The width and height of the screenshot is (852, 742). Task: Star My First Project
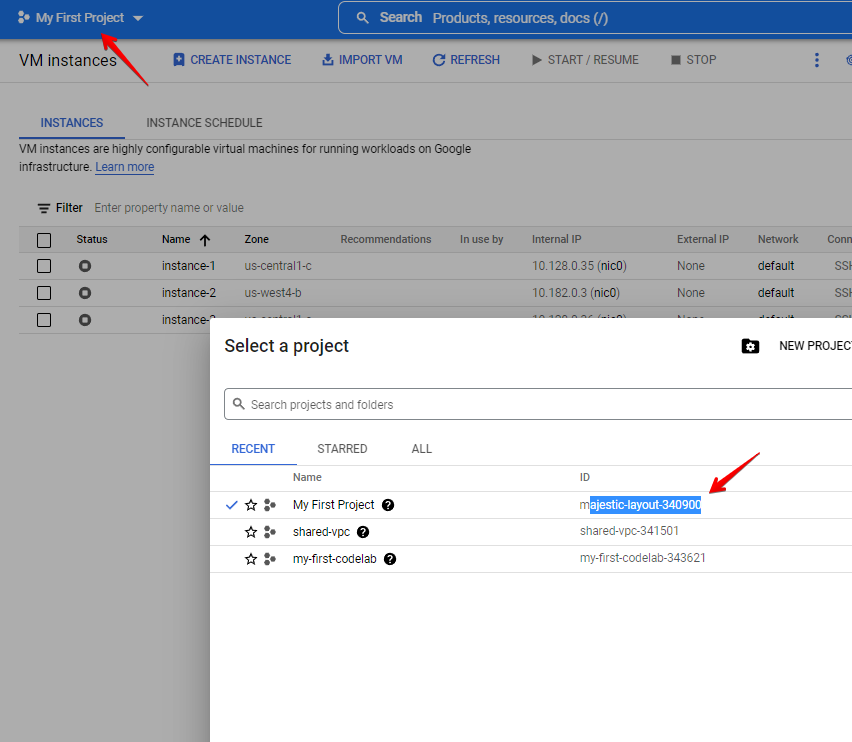(251, 505)
